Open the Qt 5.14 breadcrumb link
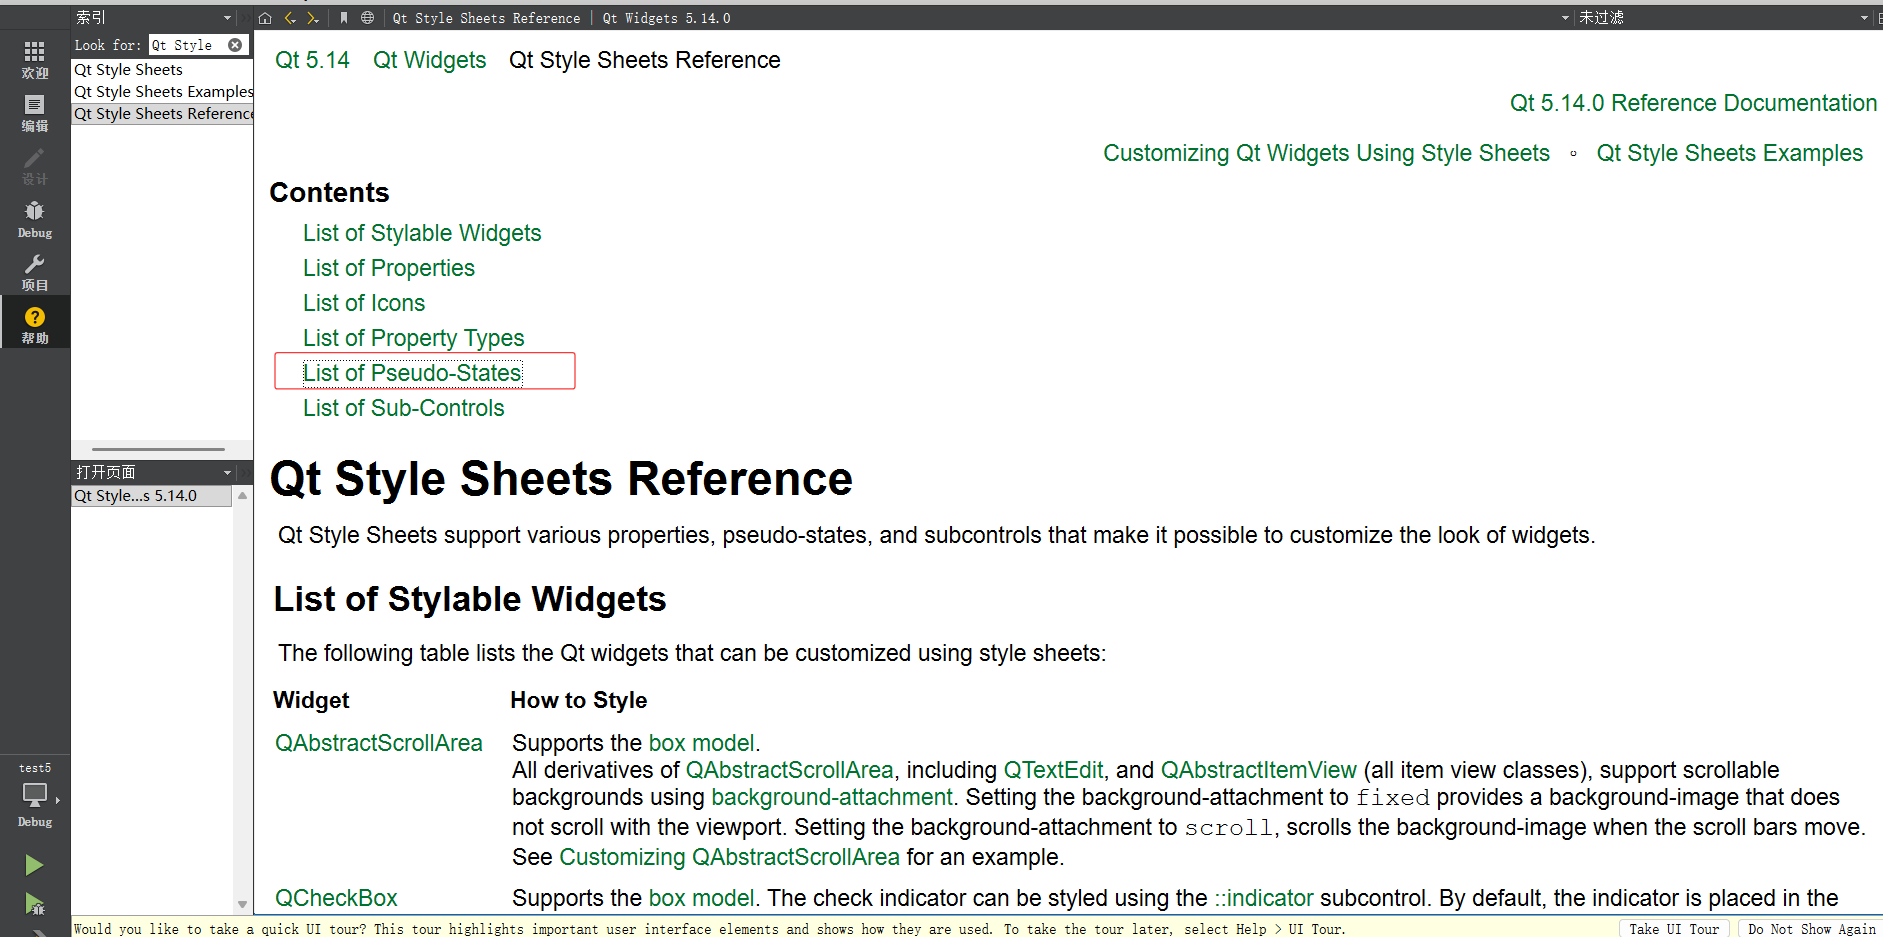1883x937 pixels. pos(312,60)
